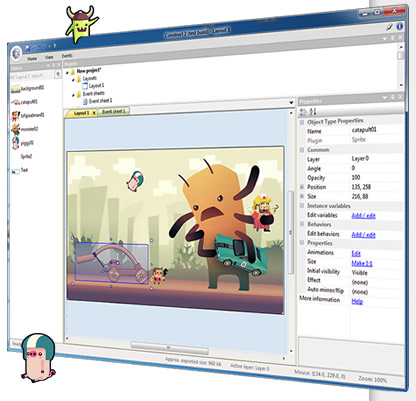This screenshot has height=401, width=416.
Task: Close the Layout 1 tab with its x
Action: (x=94, y=113)
